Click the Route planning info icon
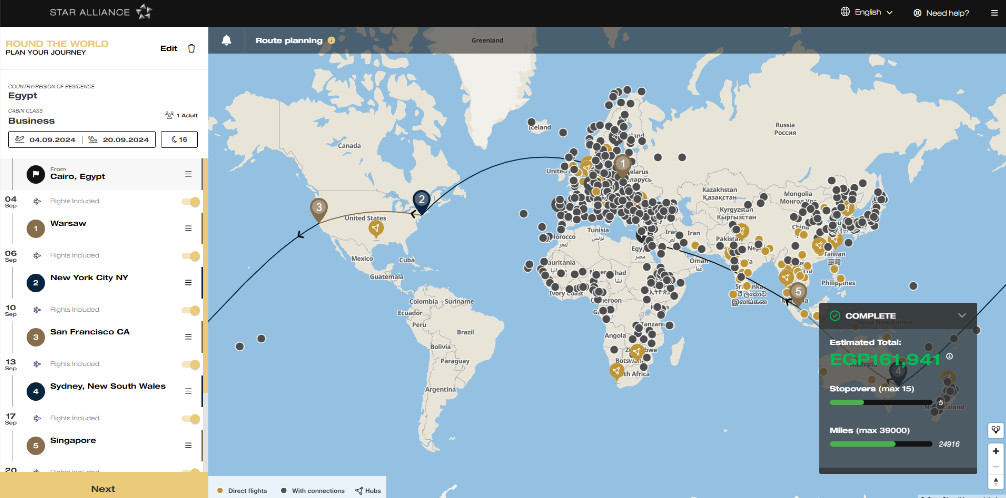Viewport: 1006px width, 498px height. click(x=331, y=40)
